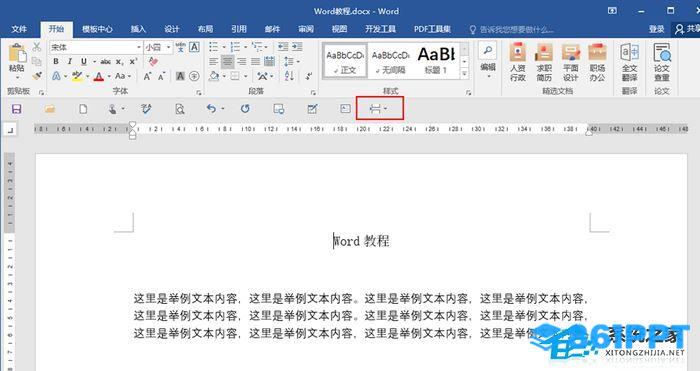This screenshot has width=700, height=371.
Task: Increase font size with the grow-font A
Action: tap(147, 76)
